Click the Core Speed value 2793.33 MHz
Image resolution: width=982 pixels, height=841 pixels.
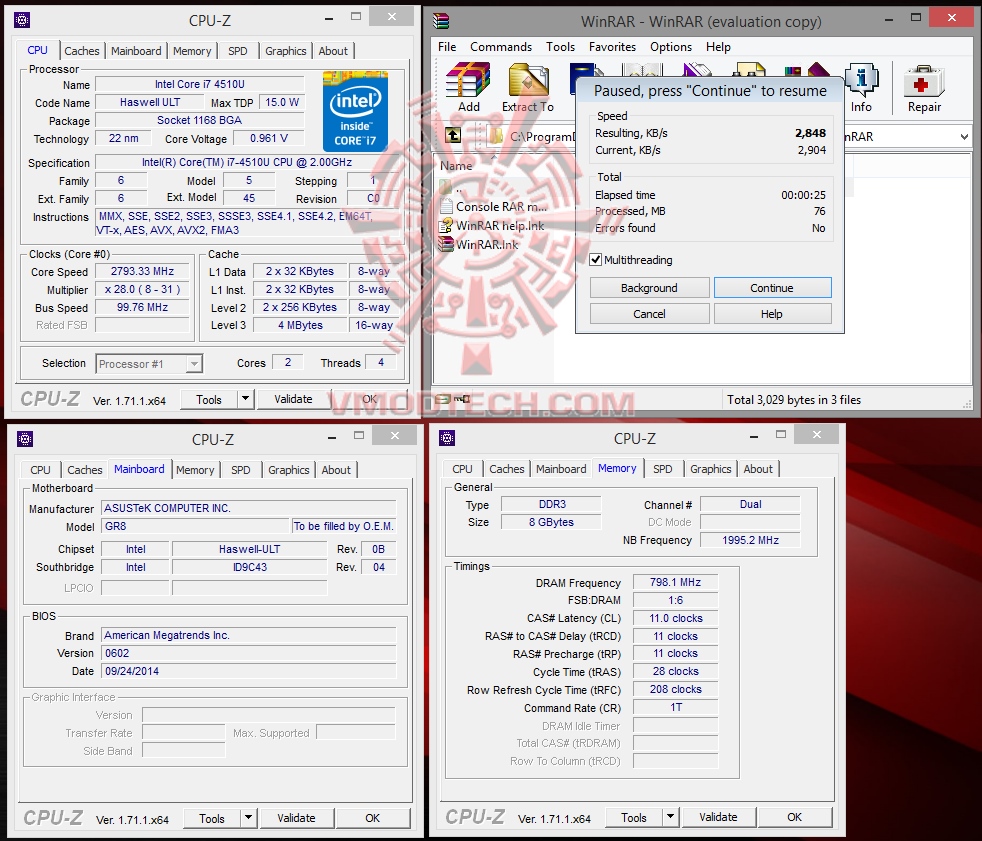pos(142,271)
